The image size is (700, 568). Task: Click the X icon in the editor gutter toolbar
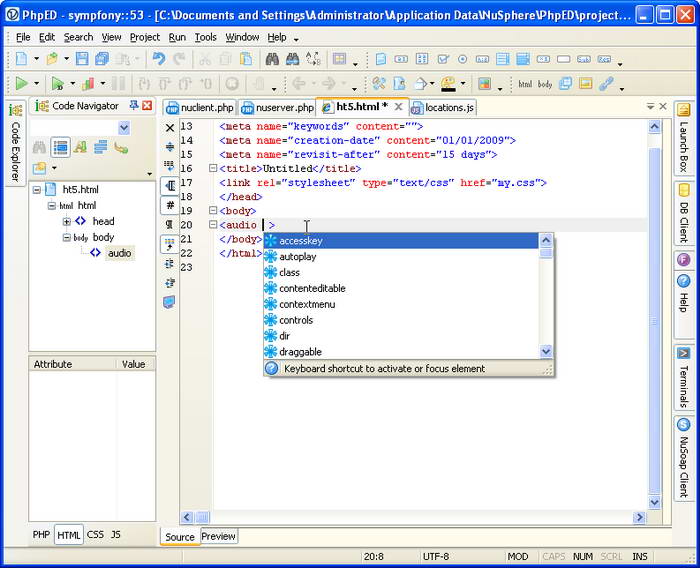pyautogui.click(x=170, y=128)
